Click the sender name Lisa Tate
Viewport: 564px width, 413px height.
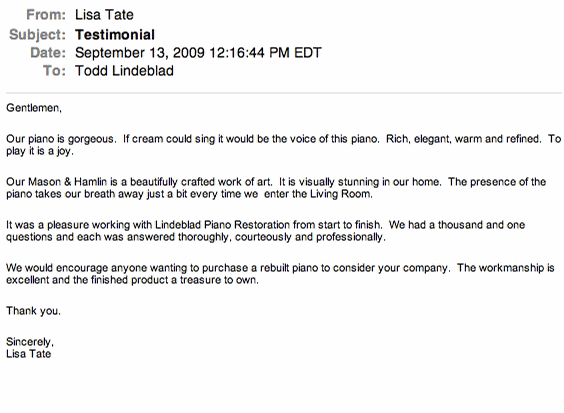point(104,15)
